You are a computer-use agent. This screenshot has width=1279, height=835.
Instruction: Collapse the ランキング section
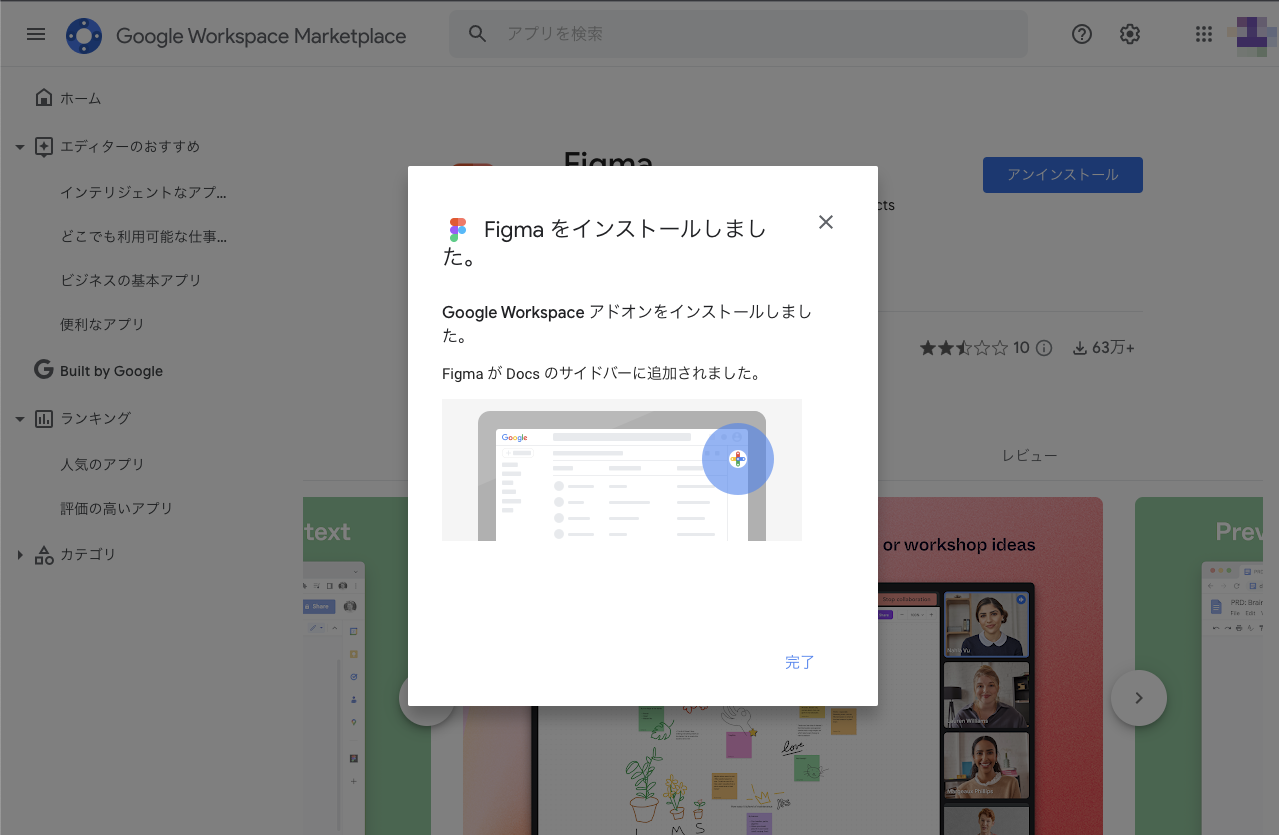(x=19, y=418)
